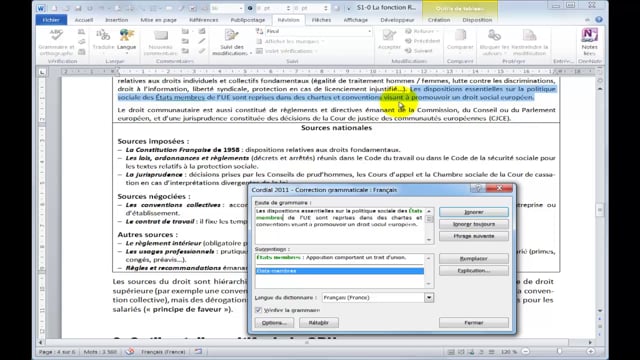The image size is (640, 360).
Task: Open the Options... button in dialog
Action: tap(274, 322)
